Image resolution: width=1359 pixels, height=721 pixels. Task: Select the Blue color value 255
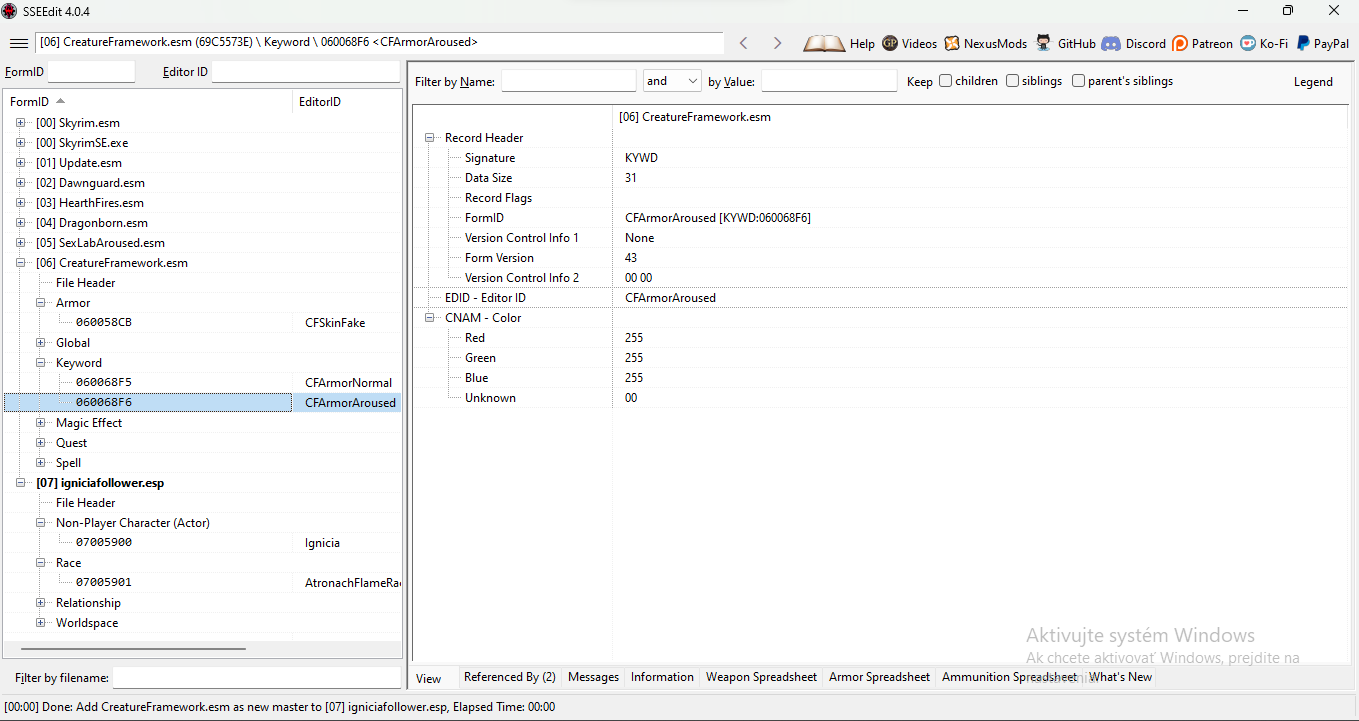pos(634,378)
